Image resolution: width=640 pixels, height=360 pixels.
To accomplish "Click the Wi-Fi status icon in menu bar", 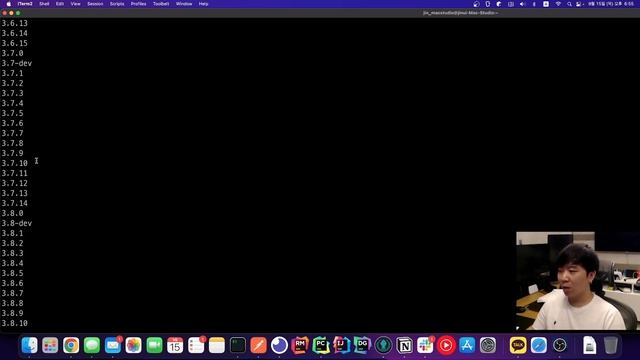I will [x=558, y=4].
